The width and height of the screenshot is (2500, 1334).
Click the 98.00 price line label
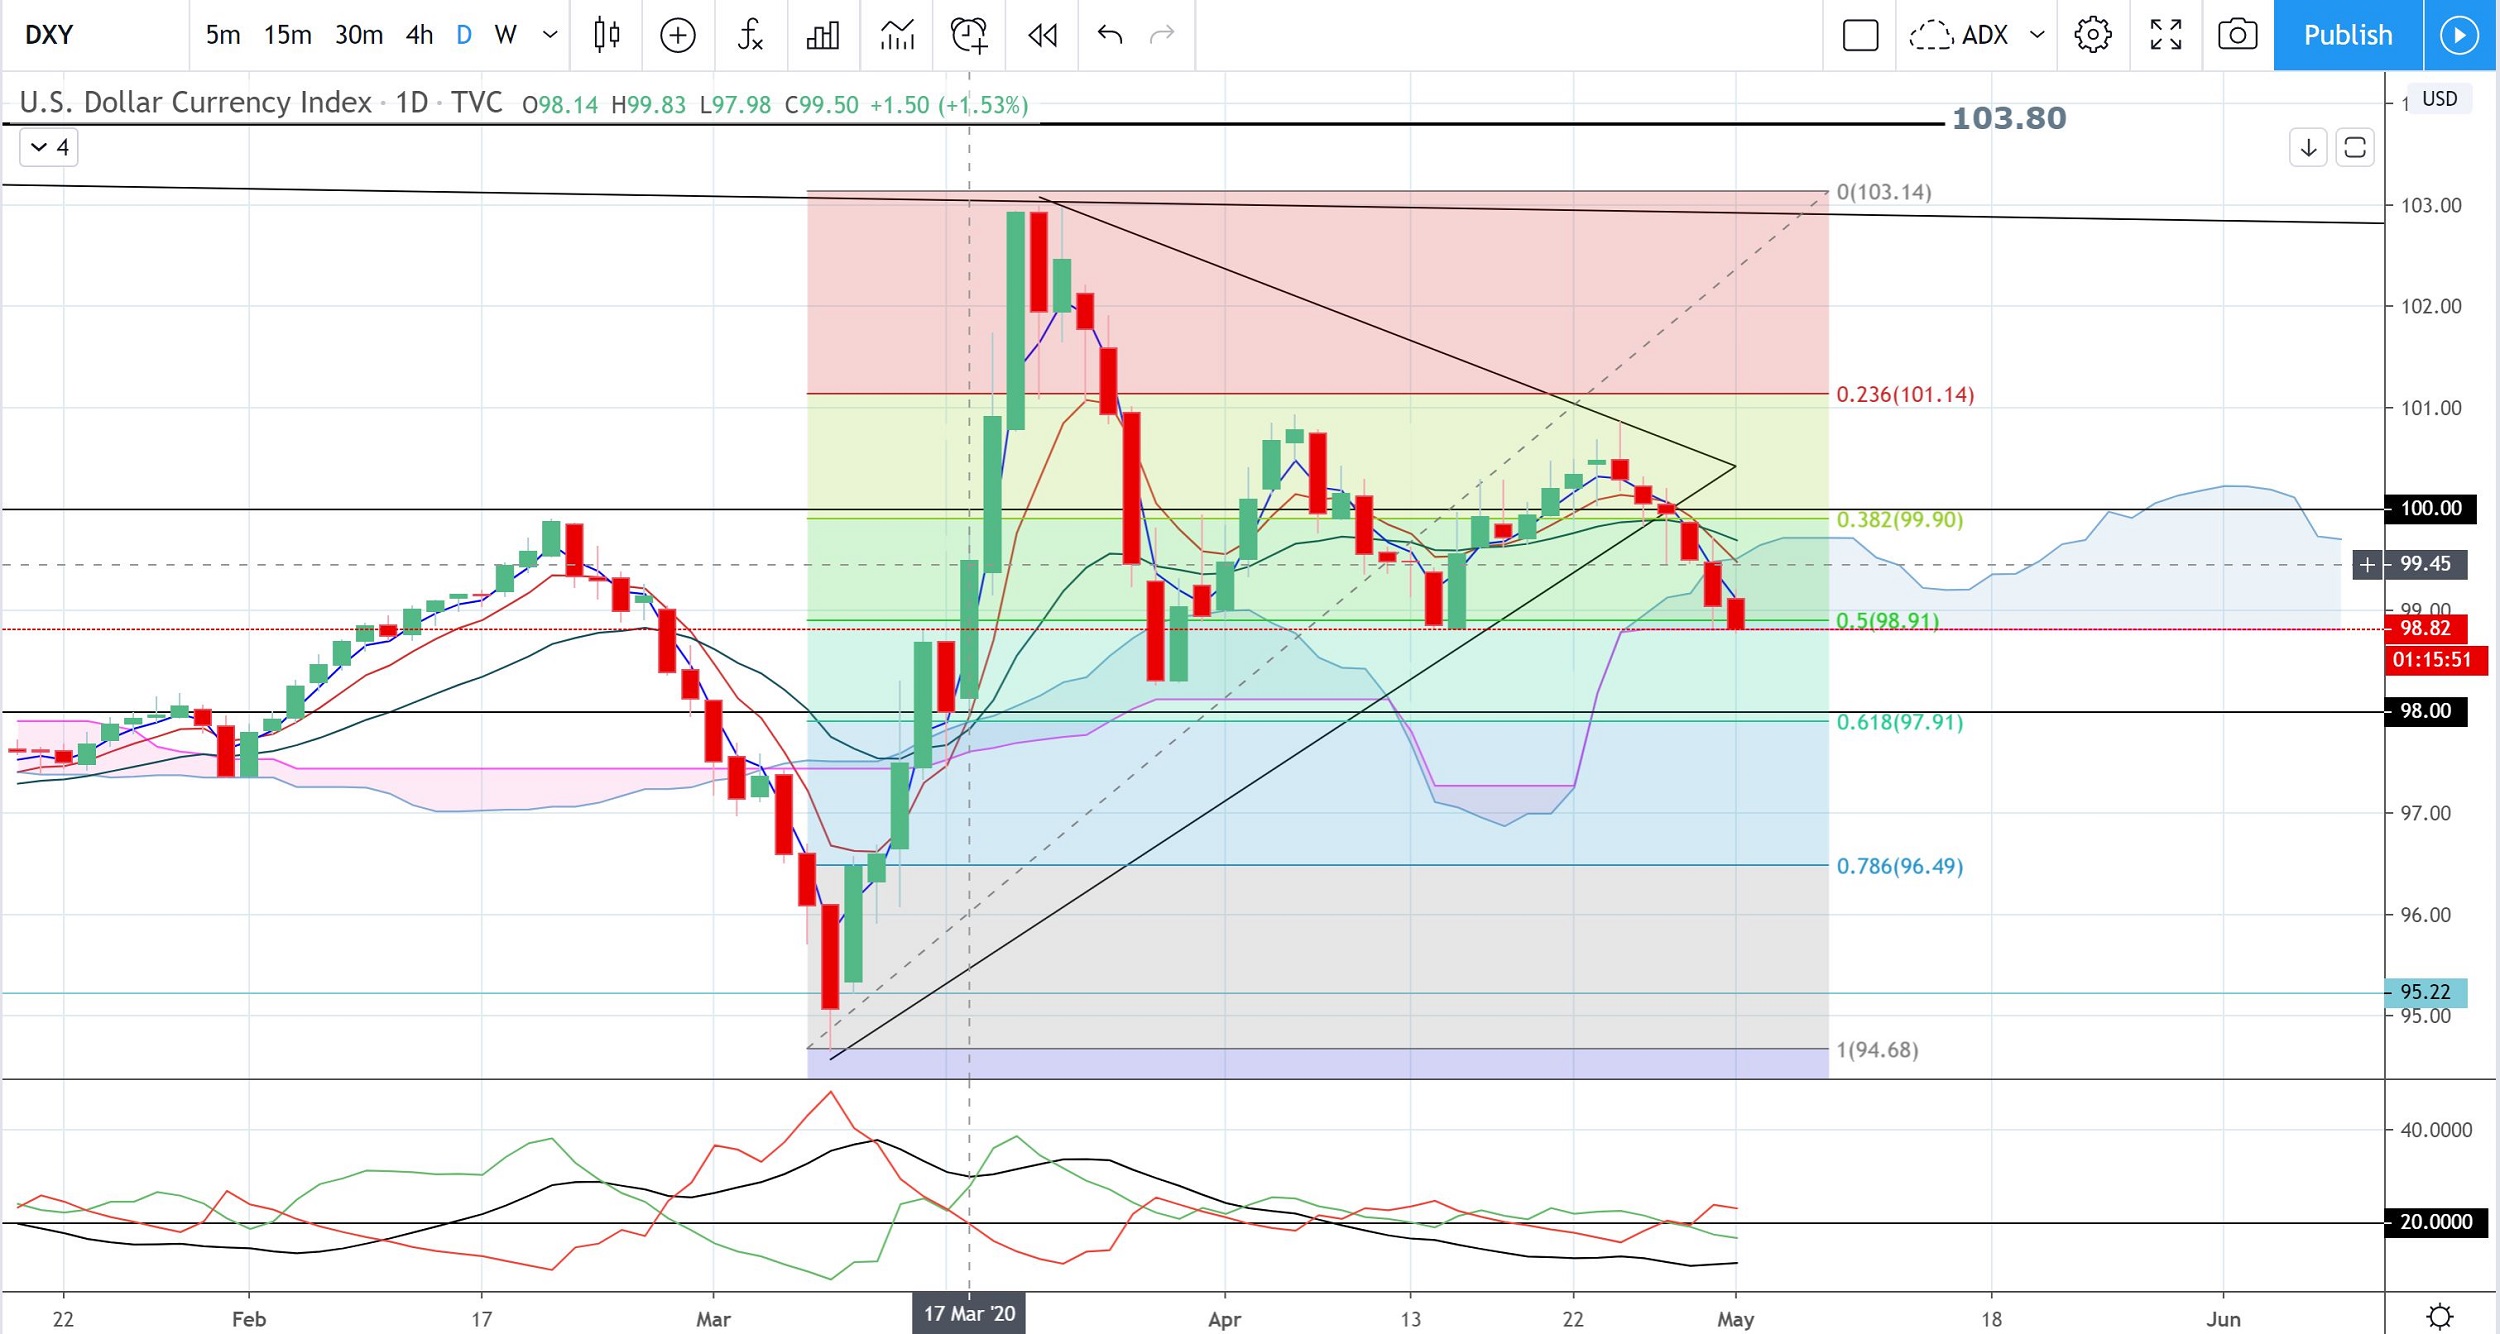(2425, 711)
